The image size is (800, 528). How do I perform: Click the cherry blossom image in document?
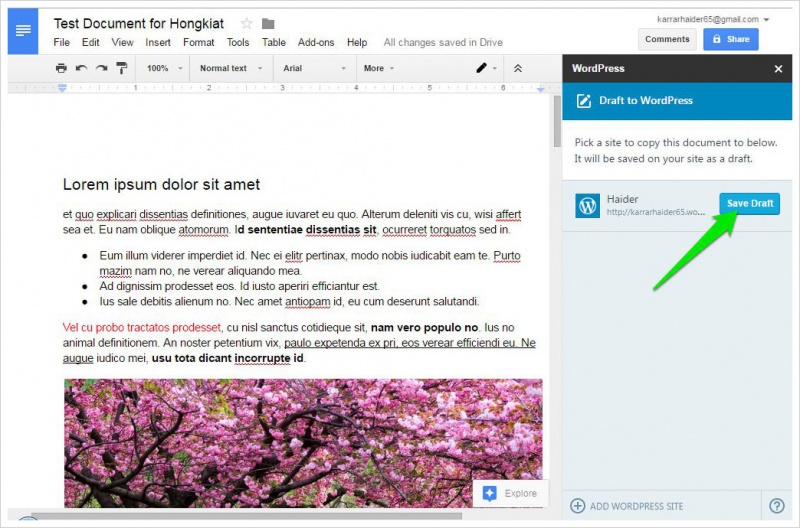point(303,443)
